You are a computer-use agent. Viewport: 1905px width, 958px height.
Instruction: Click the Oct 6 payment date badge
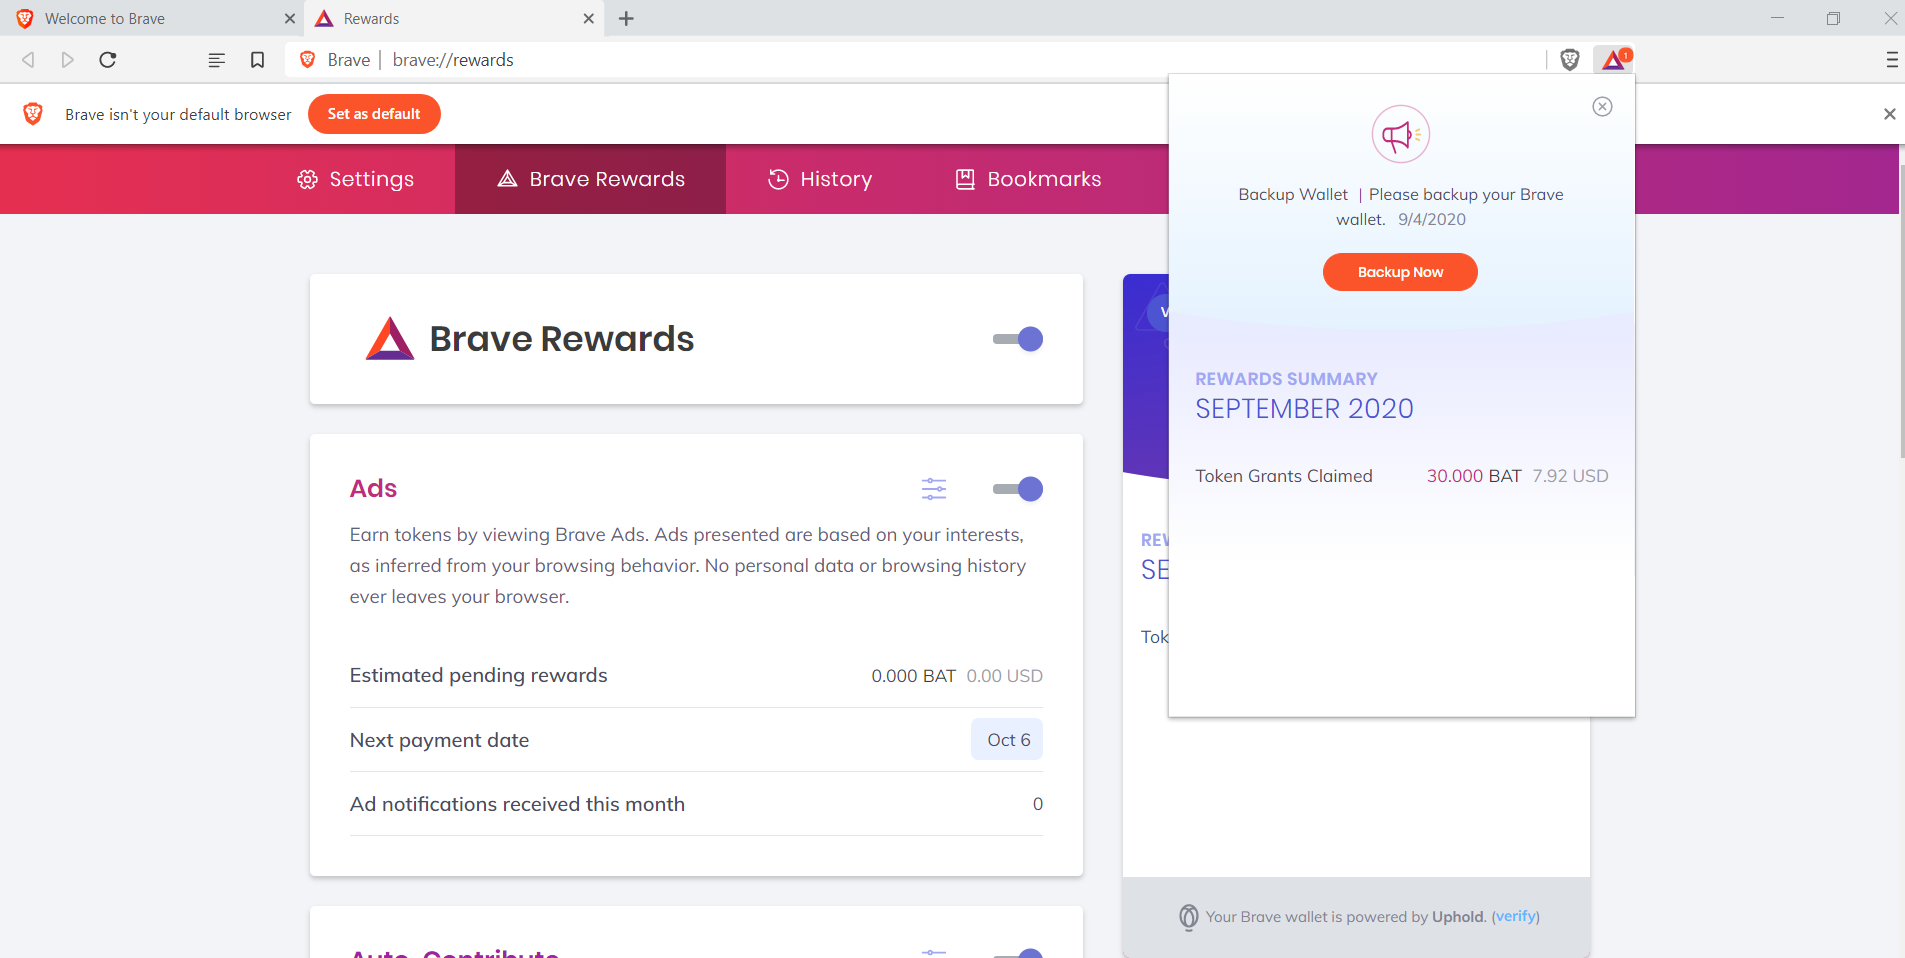click(x=1007, y=740)
